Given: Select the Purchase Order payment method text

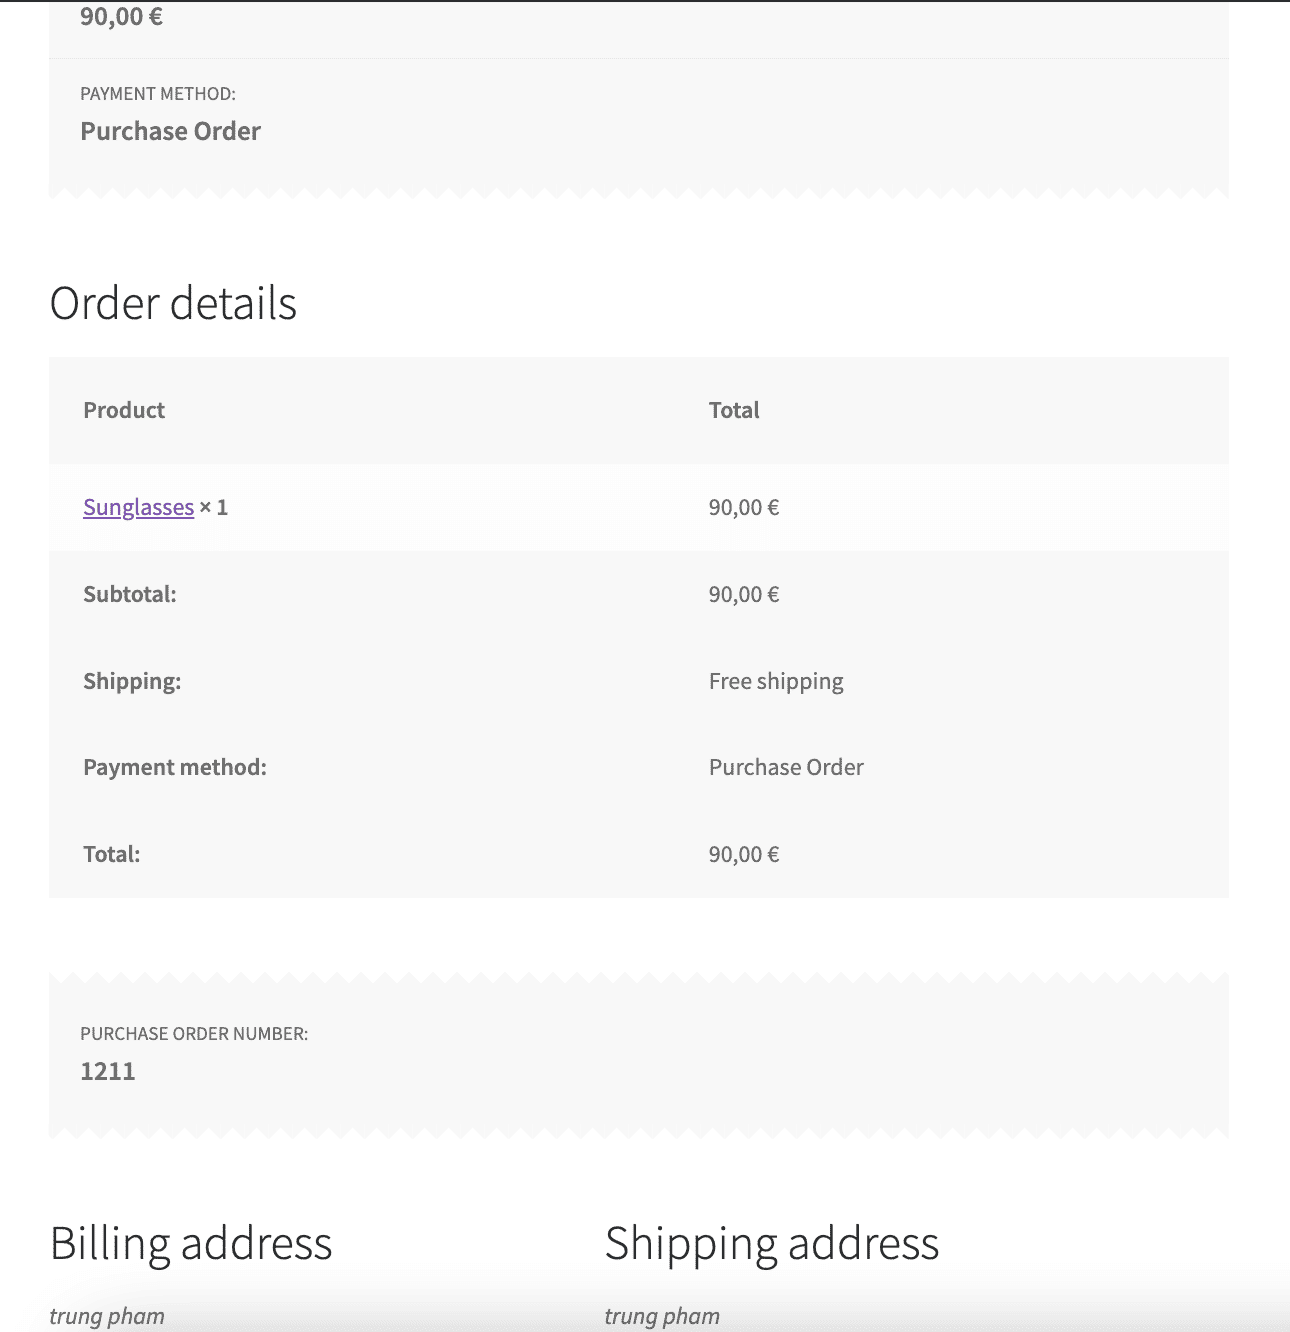Looking at the screenshot, I should pyautogui.click(x=170, y=131).
